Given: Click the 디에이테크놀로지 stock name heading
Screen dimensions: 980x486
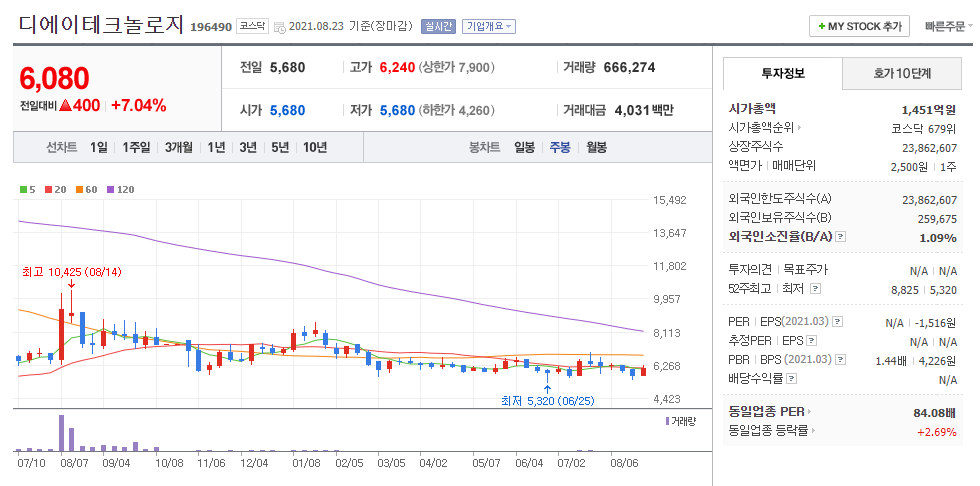Looking at the screenshot, I should click(x=101, y=24).
